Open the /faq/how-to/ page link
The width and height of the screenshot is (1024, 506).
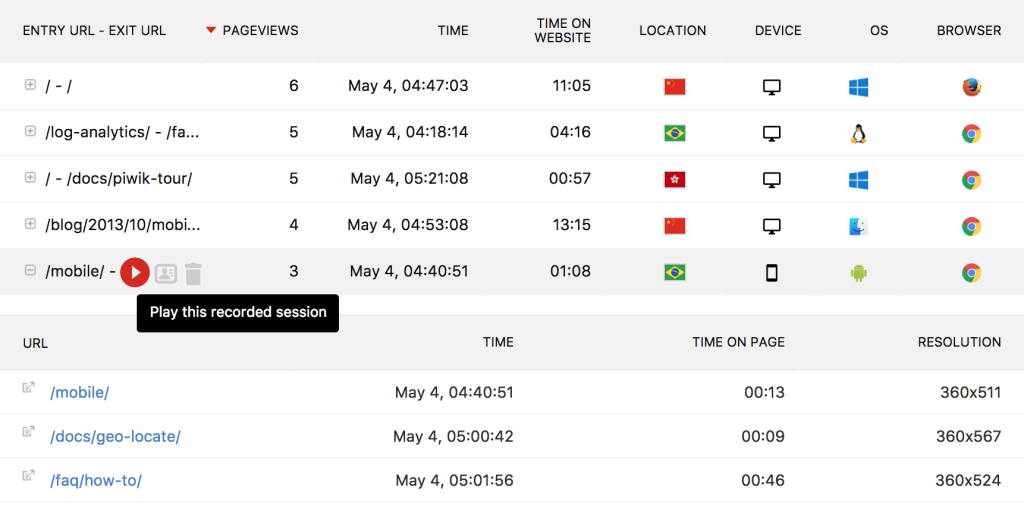click(95, 481)
